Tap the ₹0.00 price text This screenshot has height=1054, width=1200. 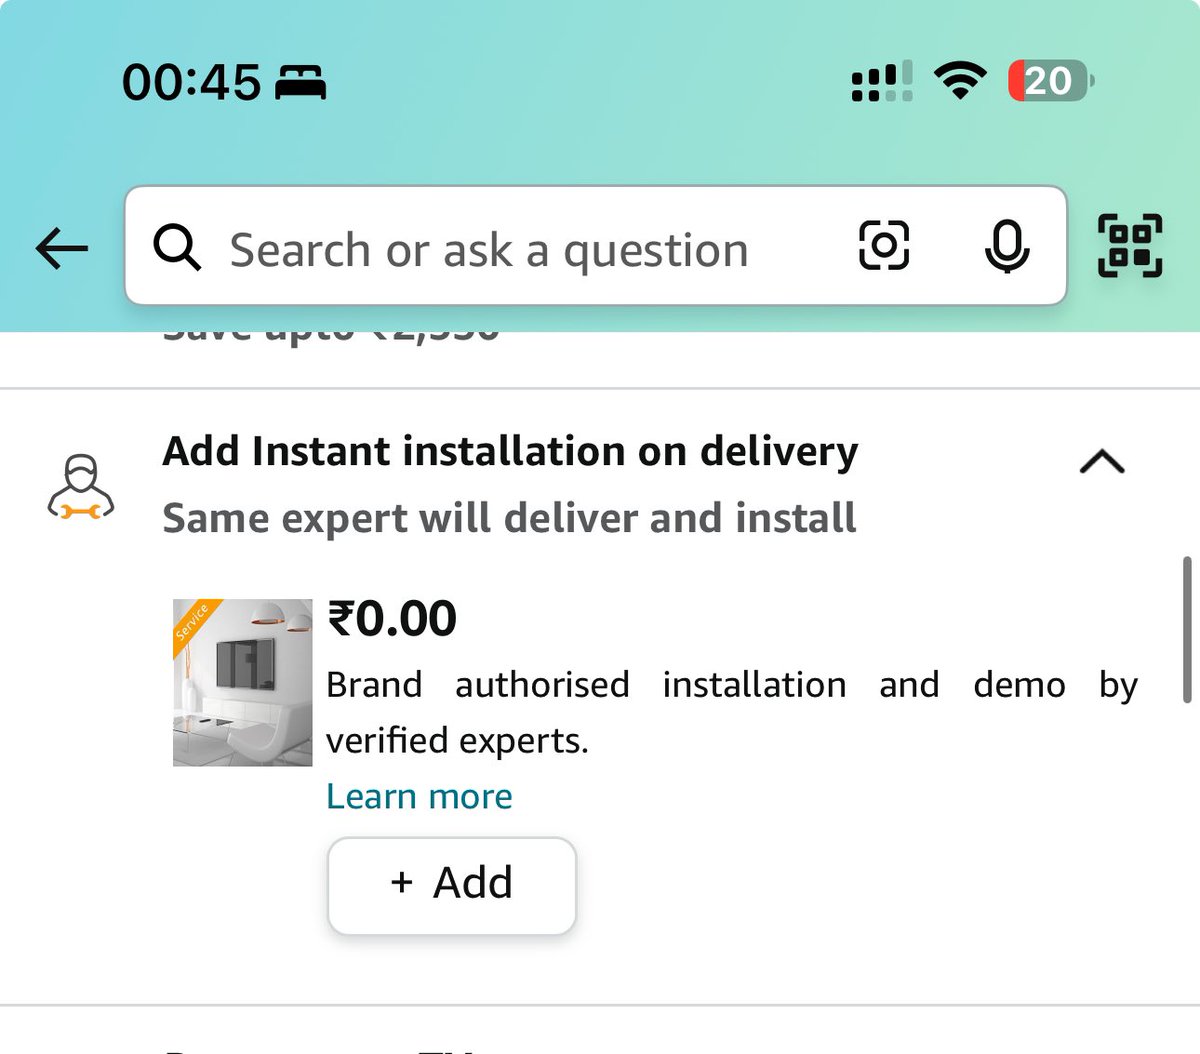392,618
